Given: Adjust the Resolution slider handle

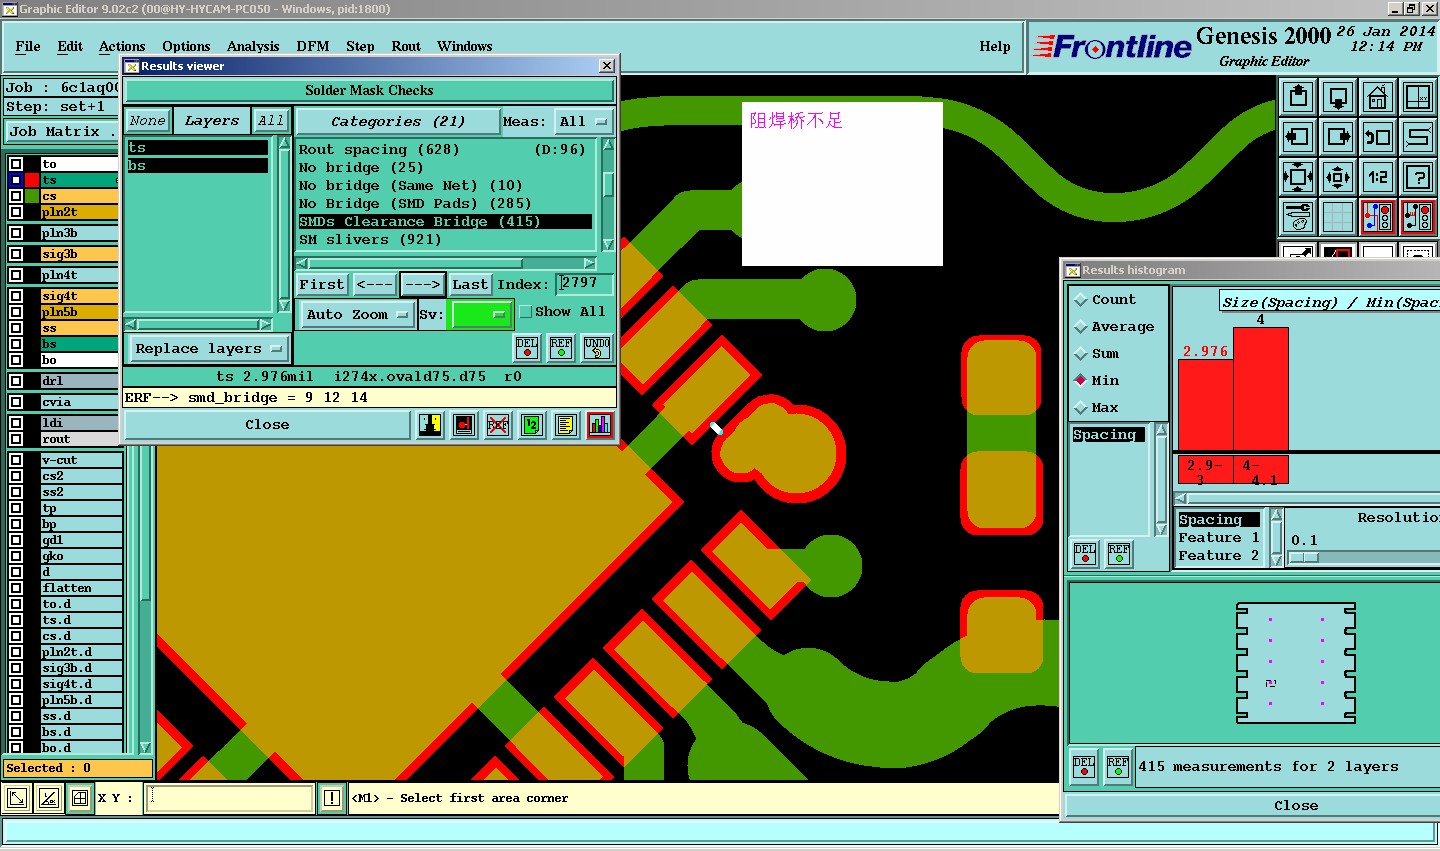Looking at the screenshot, I should point(1303,558).
